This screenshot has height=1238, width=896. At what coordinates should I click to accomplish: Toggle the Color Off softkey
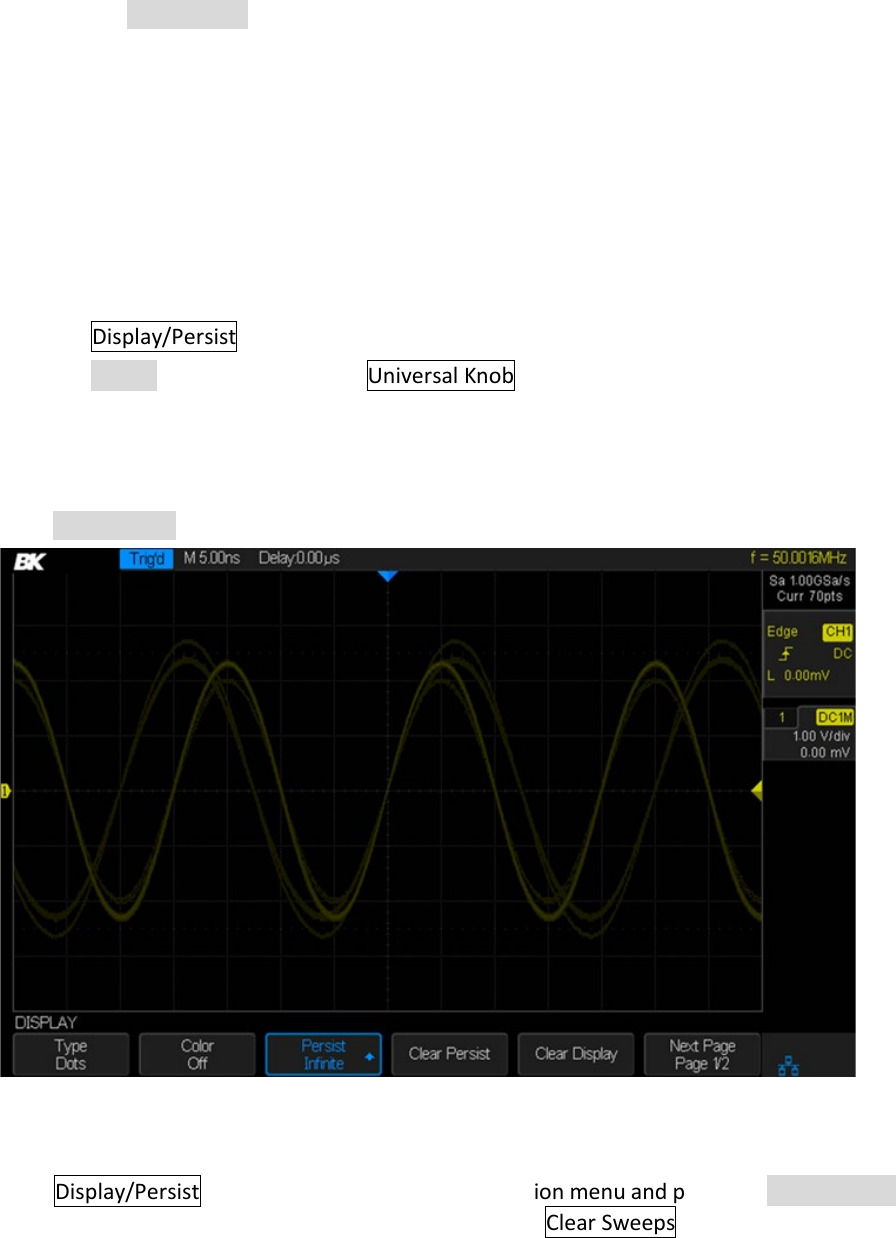(x=197, y=1054)
